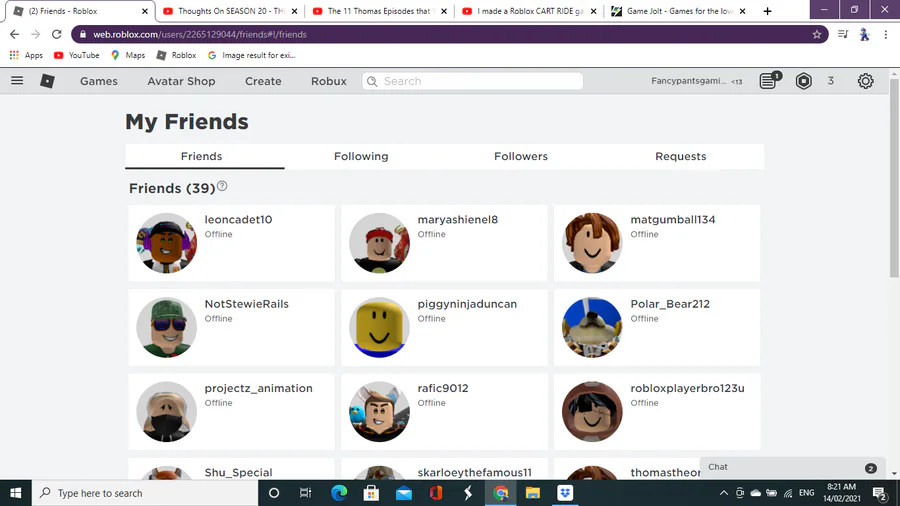Image resolution: width=900 pixels, height=506 pixels.
Task: Click the Shu_Special username
Action: (x=238, y=472)
